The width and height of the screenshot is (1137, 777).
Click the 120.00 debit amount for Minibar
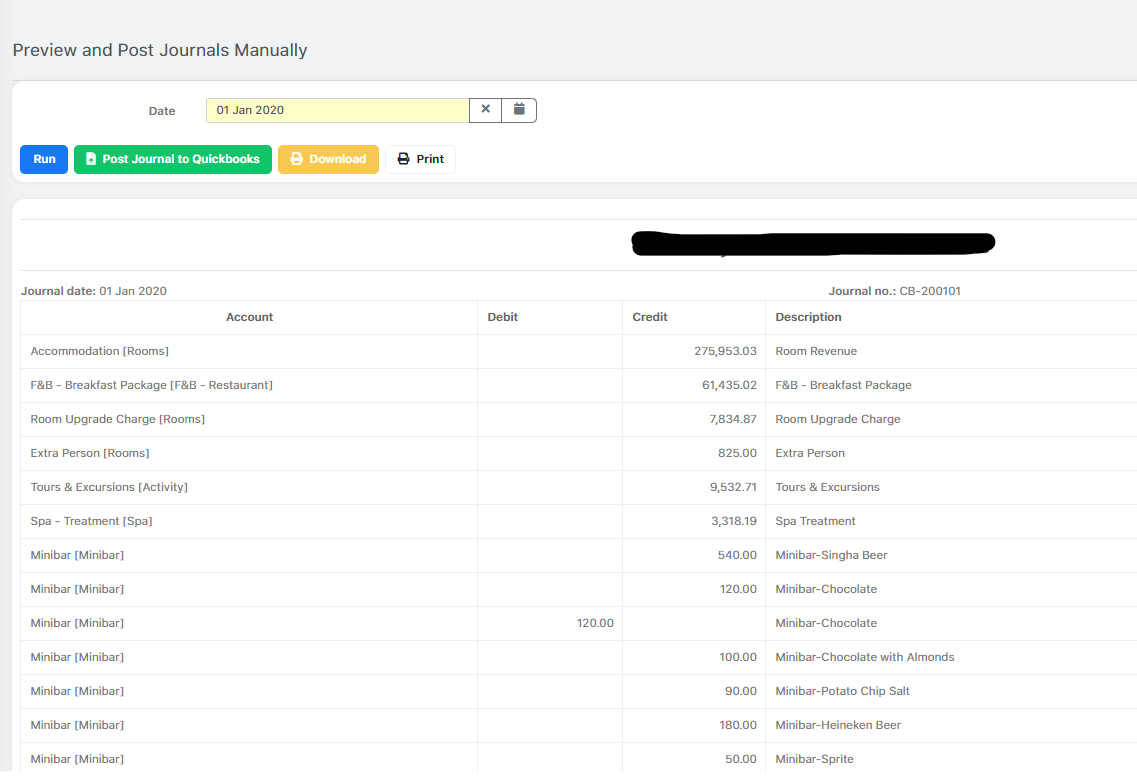(x=595, y=623)
